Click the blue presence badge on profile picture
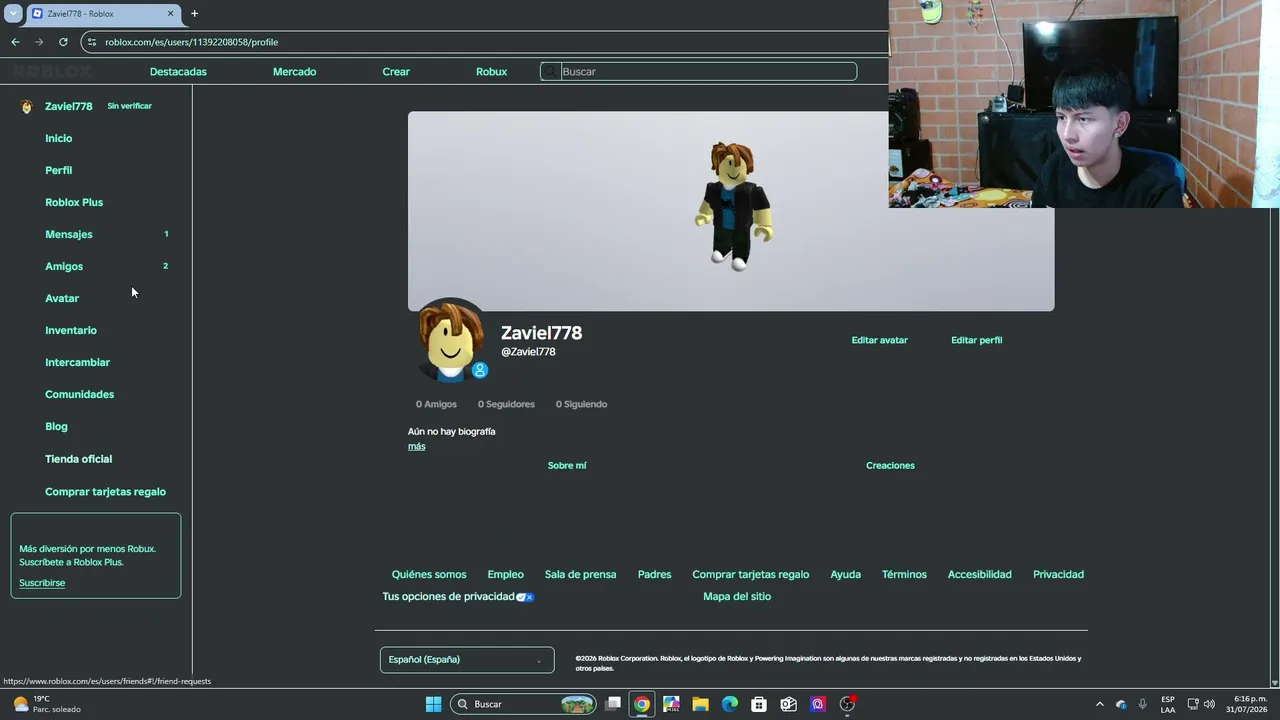This screenshot has width=1280, height=720. pyautogui.click(x=480, y=370)
